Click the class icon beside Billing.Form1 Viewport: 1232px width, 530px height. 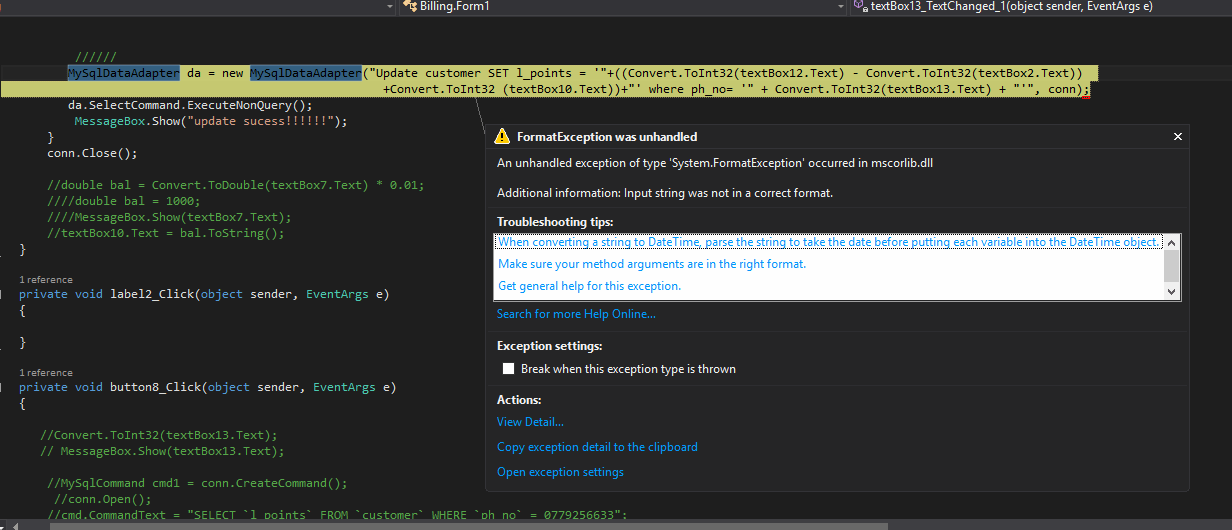(409, 6)
